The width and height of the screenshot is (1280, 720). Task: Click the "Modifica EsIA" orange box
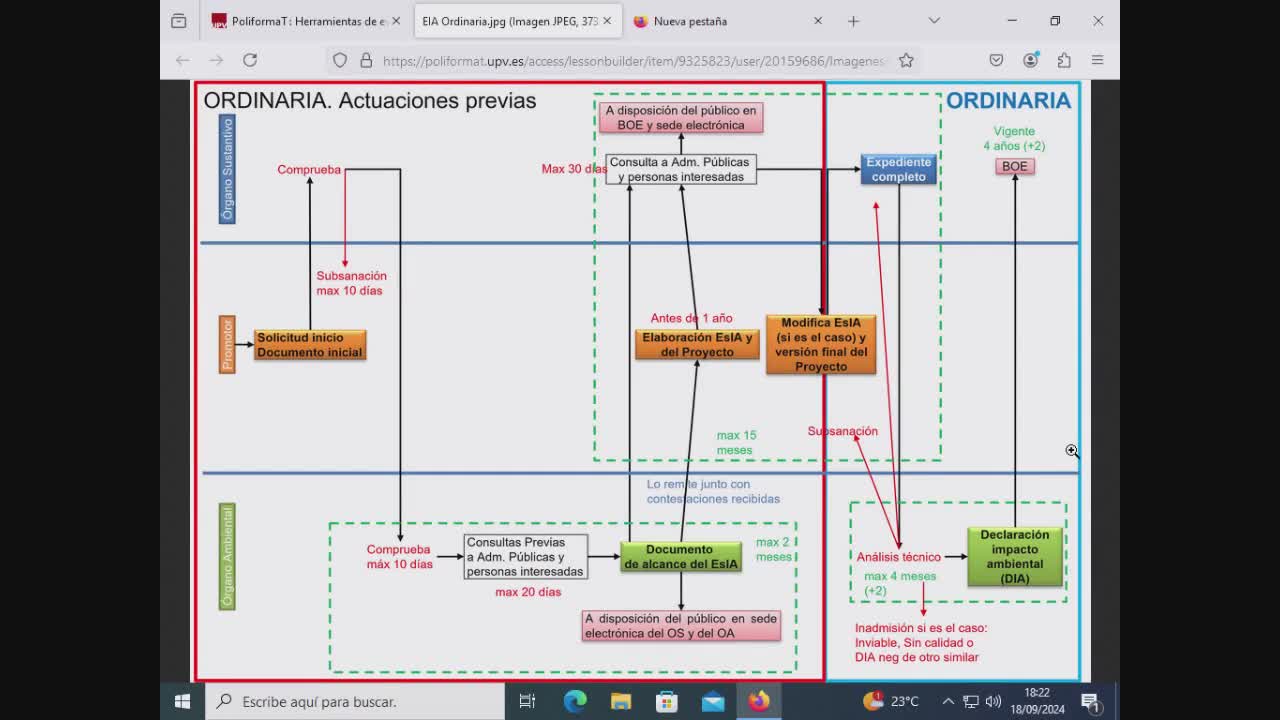click(821, 345)
